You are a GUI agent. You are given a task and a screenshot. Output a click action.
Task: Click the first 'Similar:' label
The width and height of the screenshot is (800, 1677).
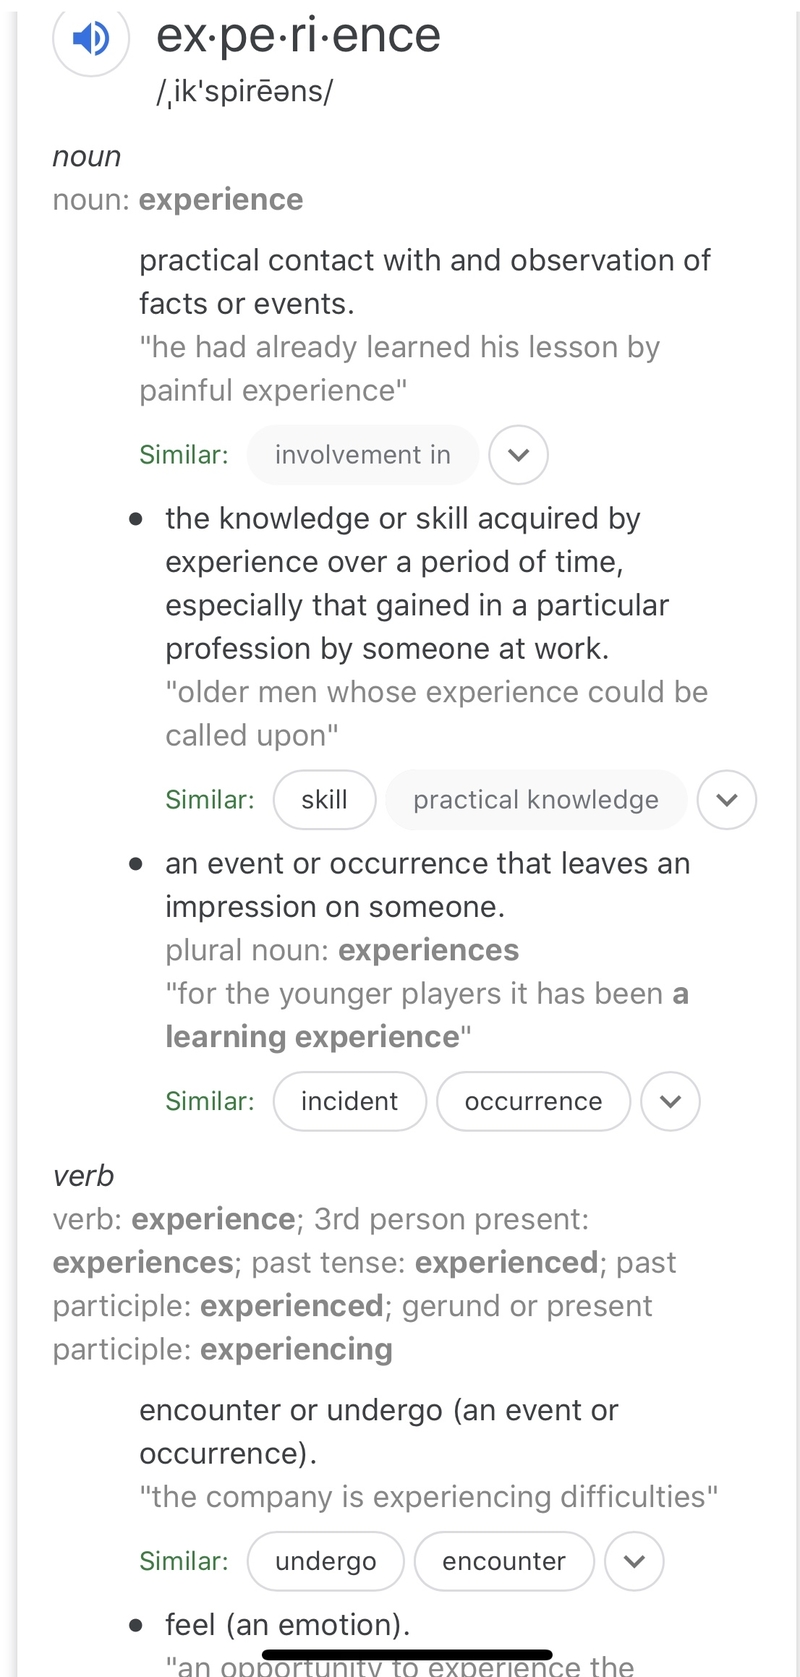point(184,455)
